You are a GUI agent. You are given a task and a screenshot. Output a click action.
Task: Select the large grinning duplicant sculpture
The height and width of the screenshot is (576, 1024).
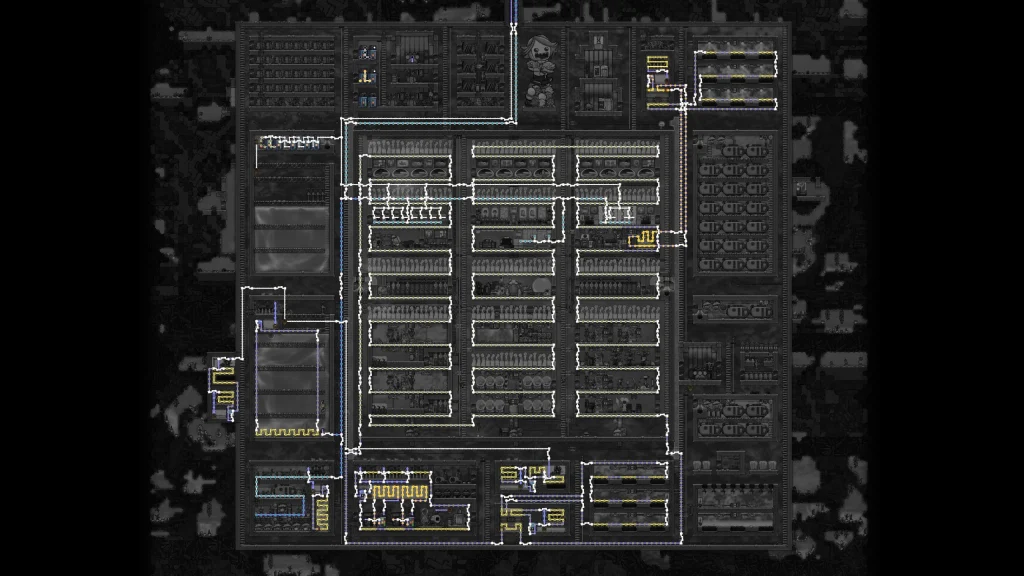point(540,71)
